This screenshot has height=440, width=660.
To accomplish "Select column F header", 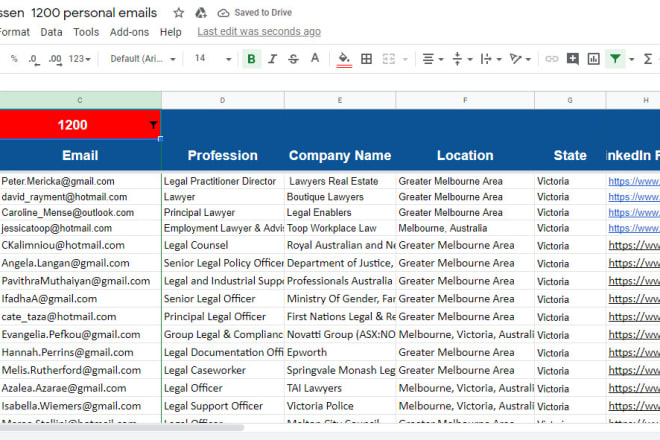I will click(465, 100).
